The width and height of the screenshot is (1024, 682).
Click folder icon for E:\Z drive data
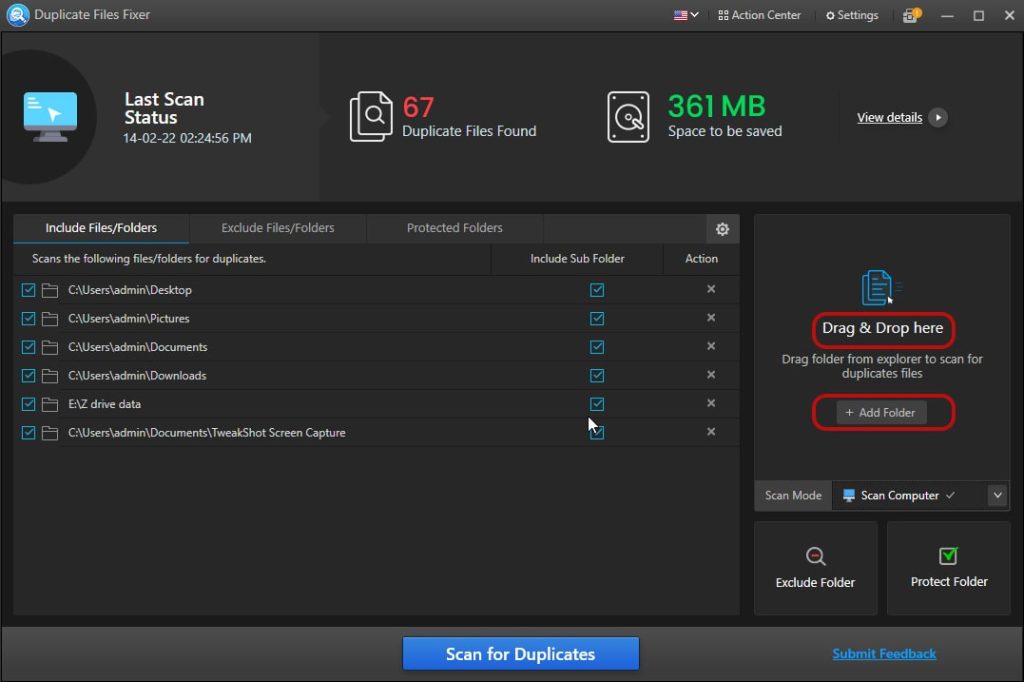[50, 404]
